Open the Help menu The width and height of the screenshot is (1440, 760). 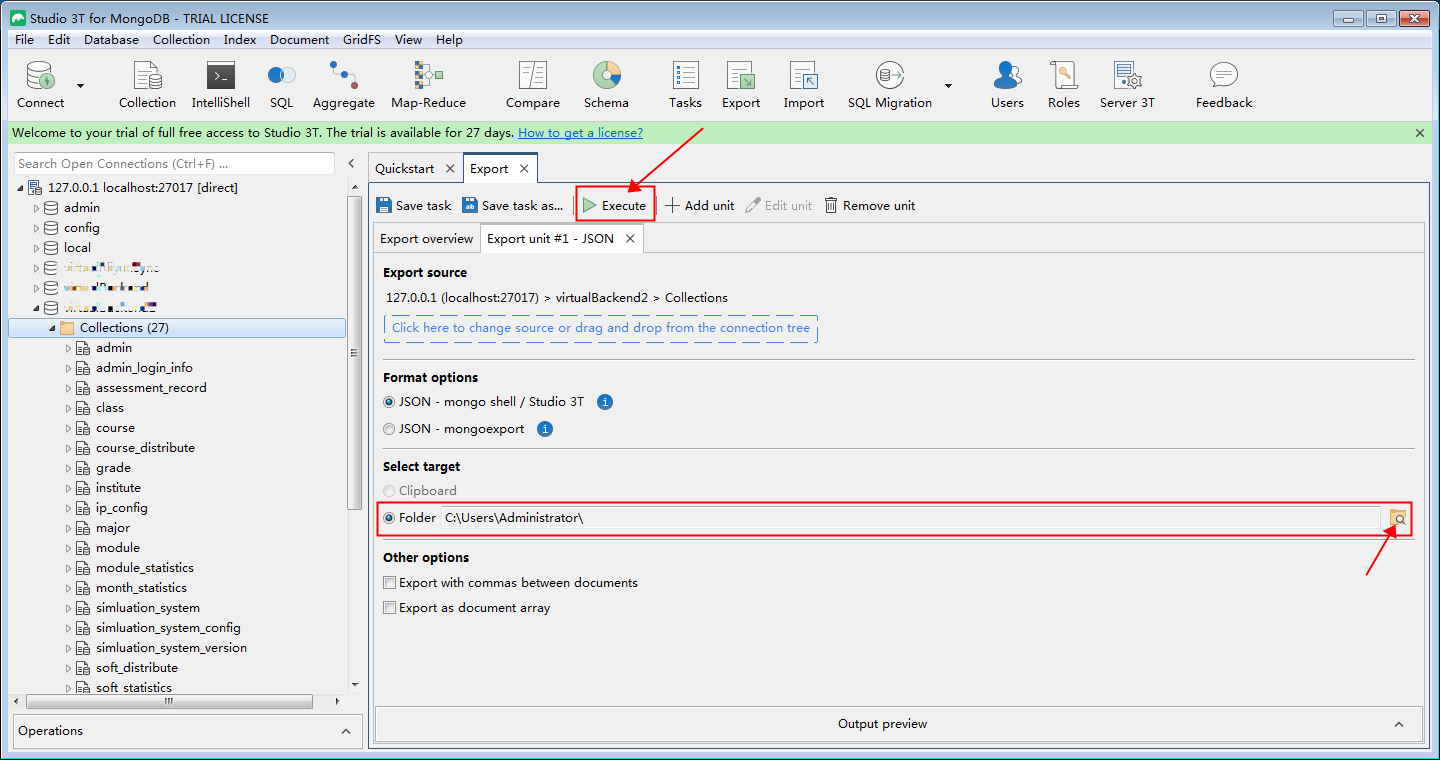449,40
